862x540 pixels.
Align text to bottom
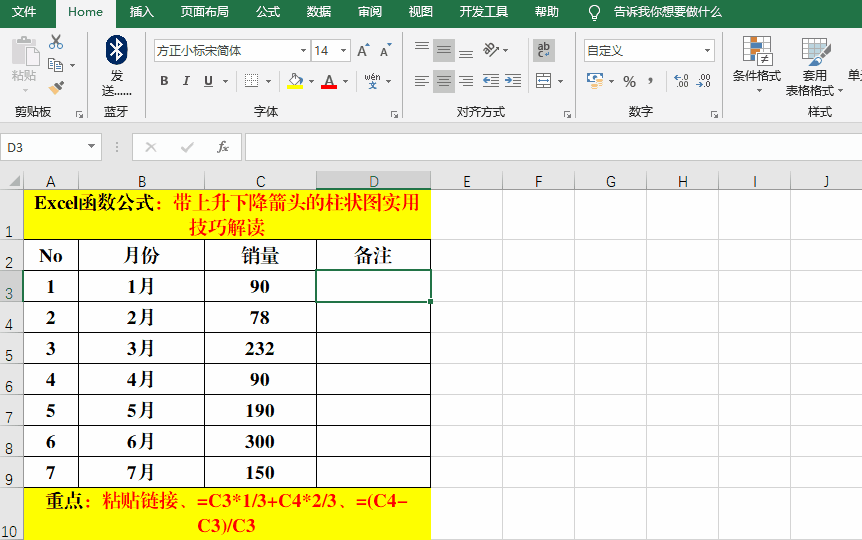pos(466,52)
